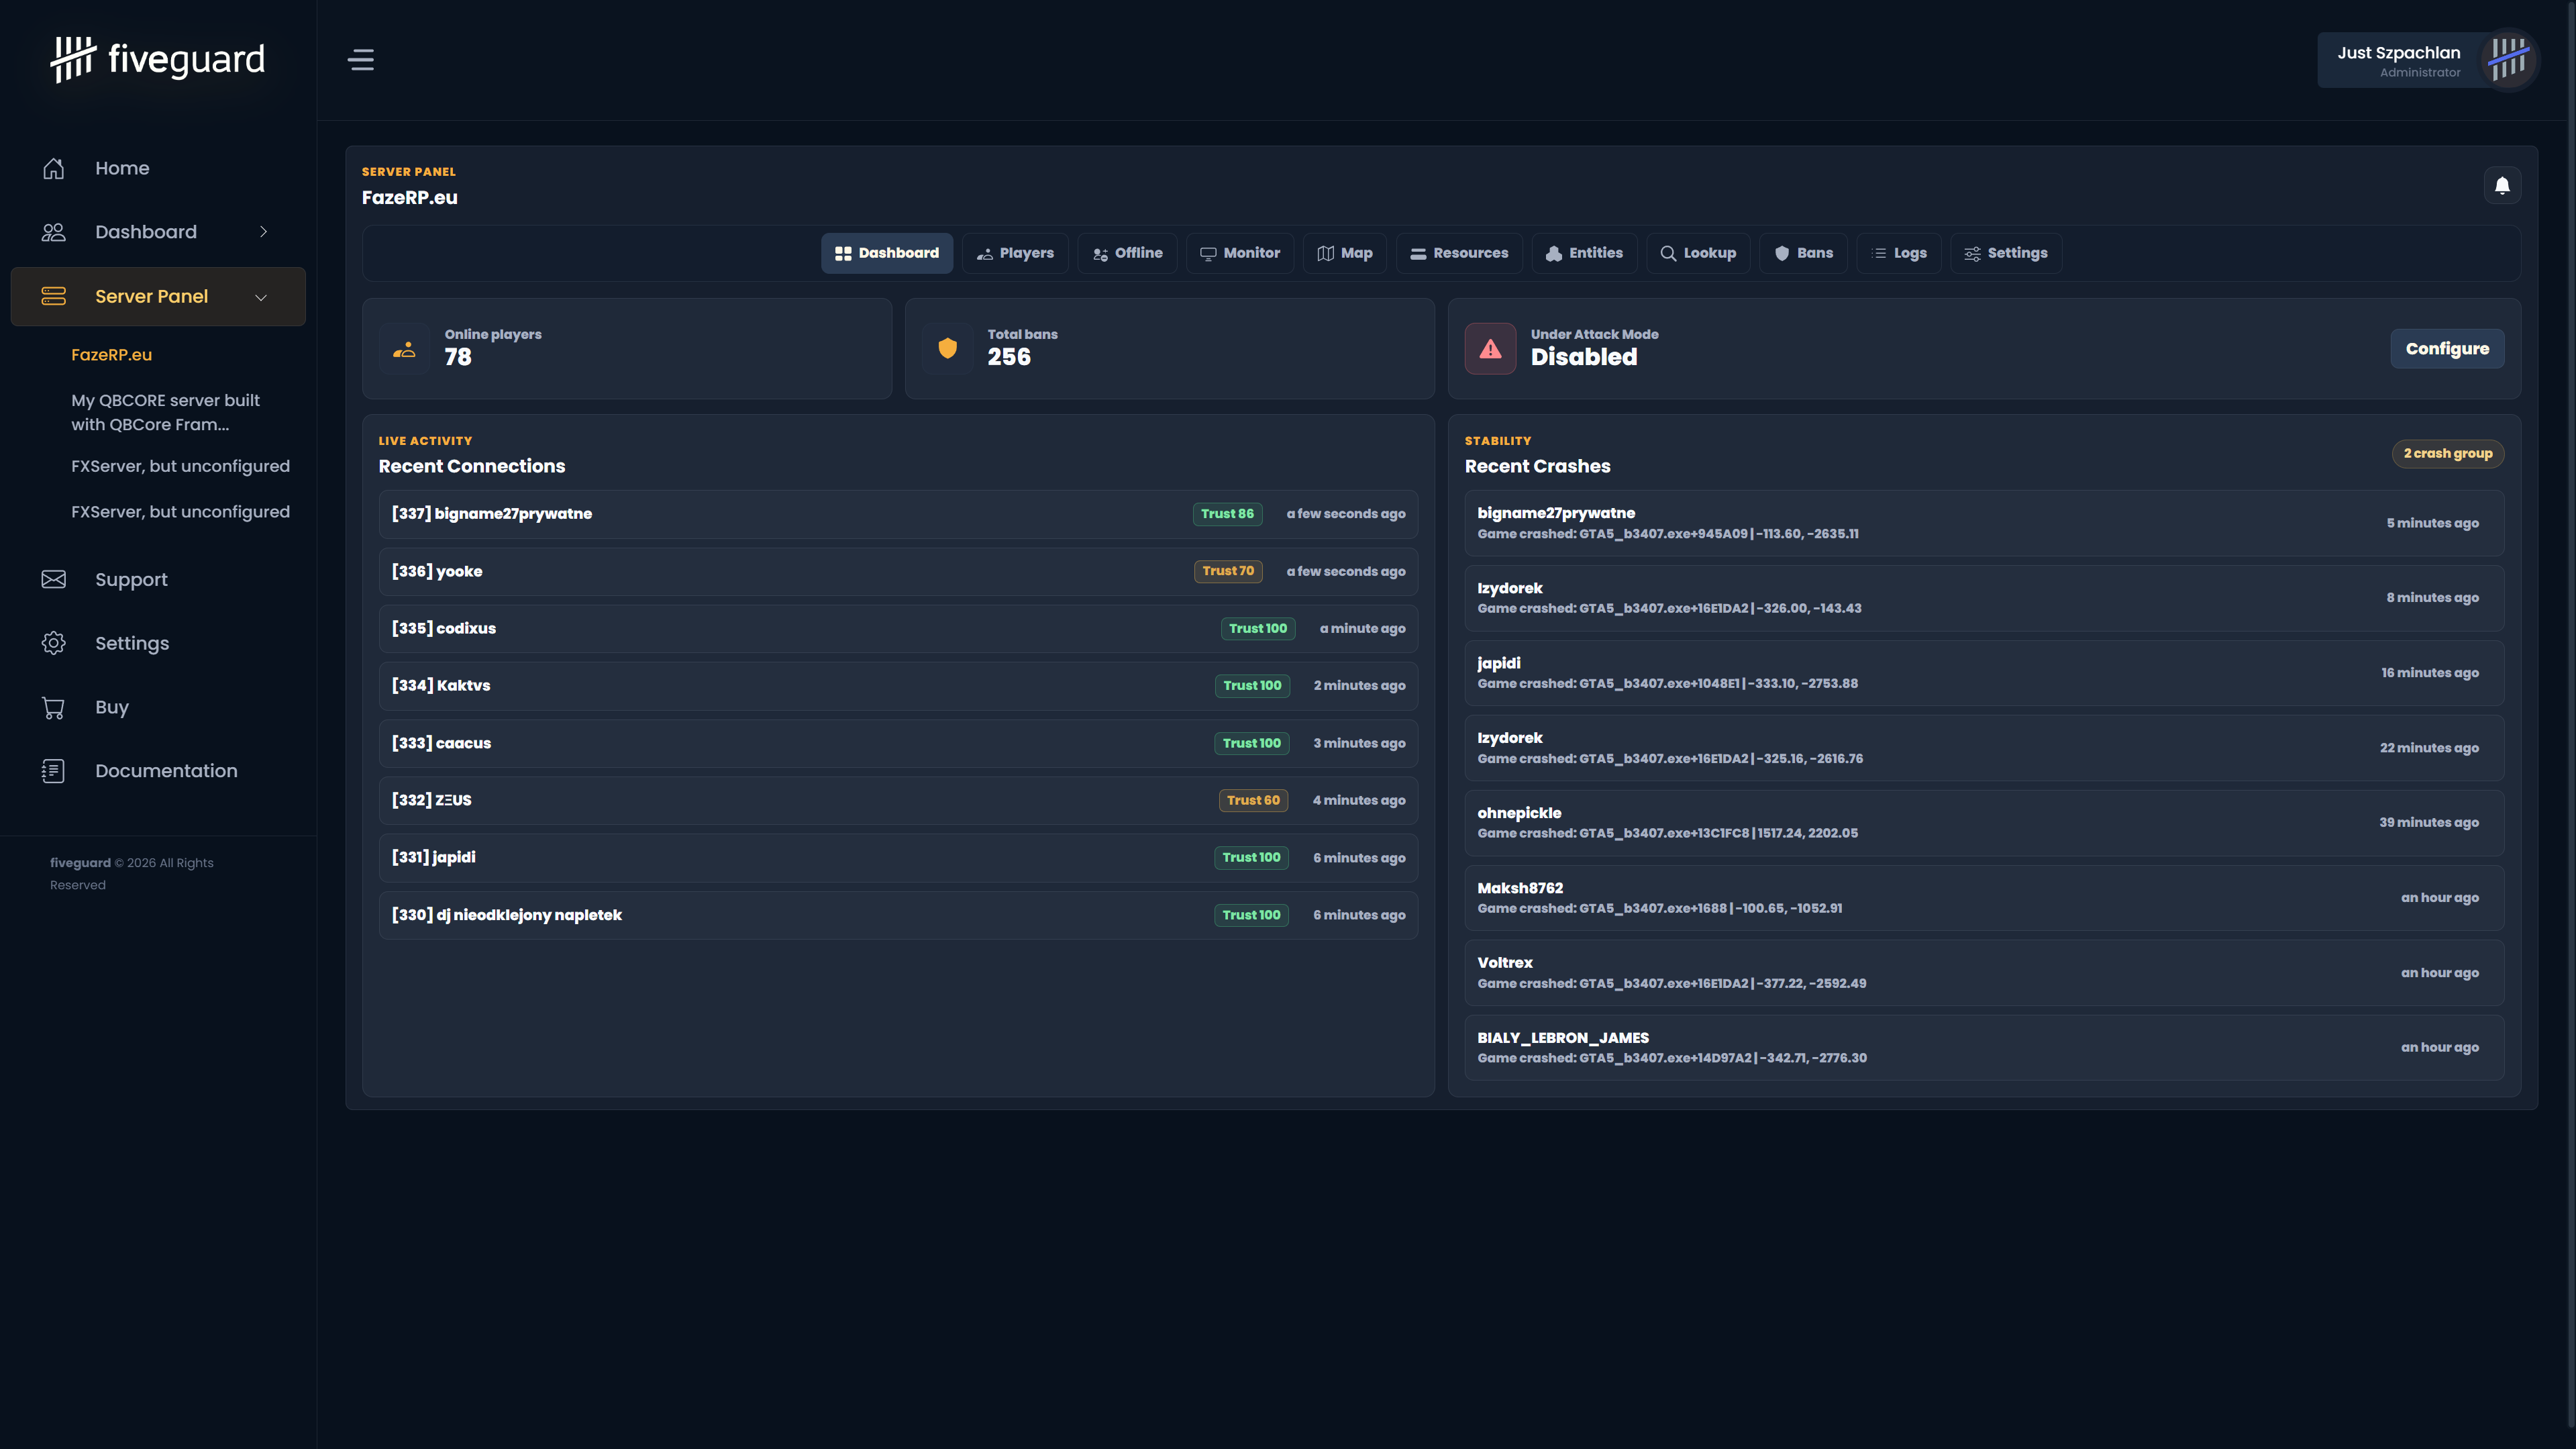This screenshot has height=1449, width=2576.
Task: Open BIALY_LEBRON_JAMES crash entry
Action: (x=1984, y=1048)
